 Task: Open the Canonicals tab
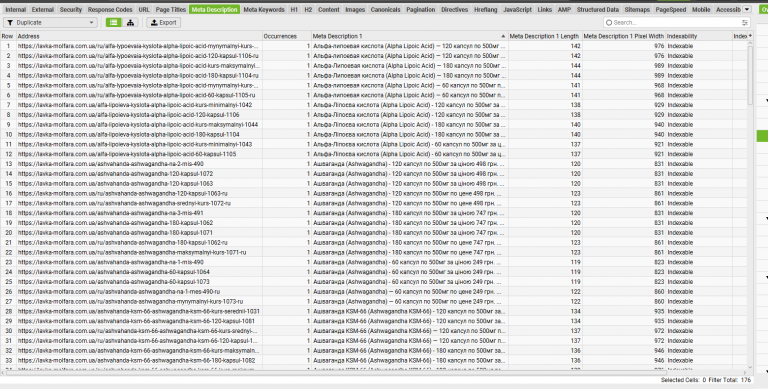(x=385, y=9)
